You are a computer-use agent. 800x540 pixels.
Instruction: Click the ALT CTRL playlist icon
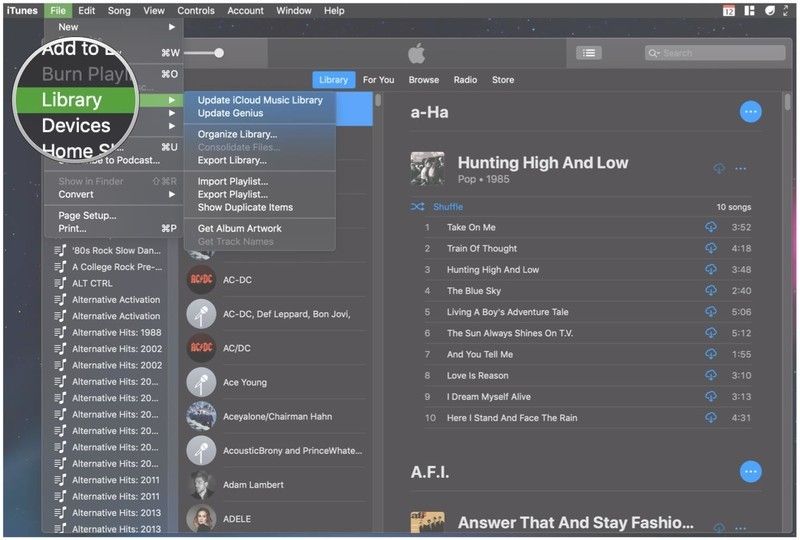[x=60, y=283]
